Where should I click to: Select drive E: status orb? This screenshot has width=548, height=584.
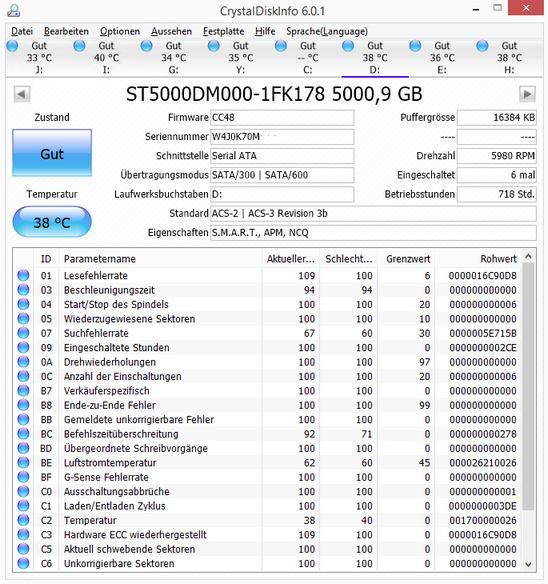[415, 46]
